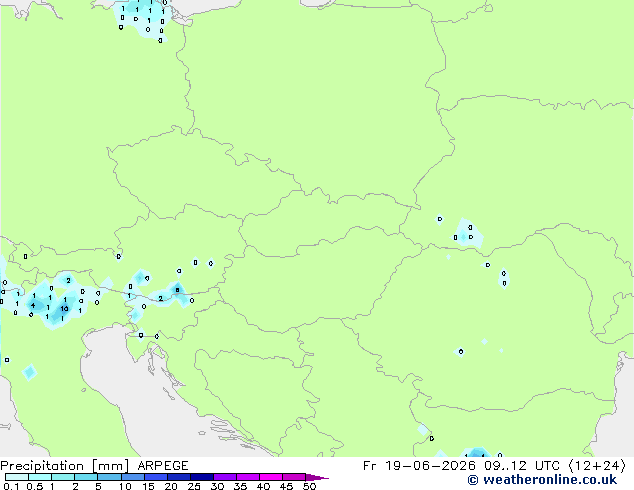Click the '45' legend scale label

point(286,486)
